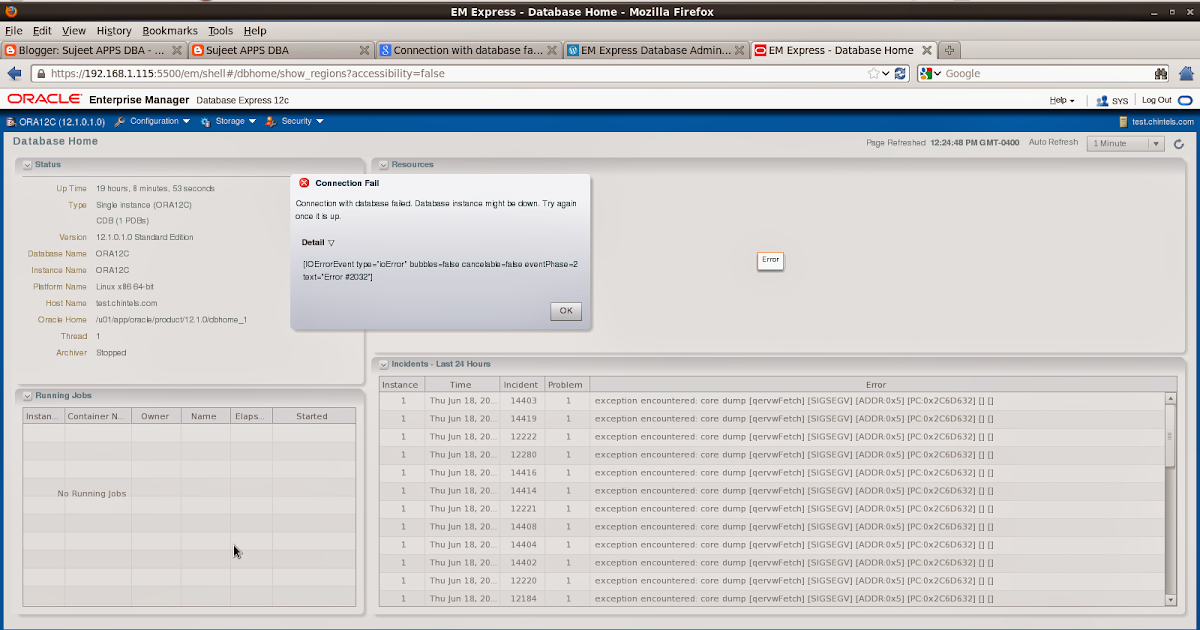Image resolution: width=1200 pixels, height=630 pixels.
Task: Click the Started column header in Running Jobs
Action: 312,416
